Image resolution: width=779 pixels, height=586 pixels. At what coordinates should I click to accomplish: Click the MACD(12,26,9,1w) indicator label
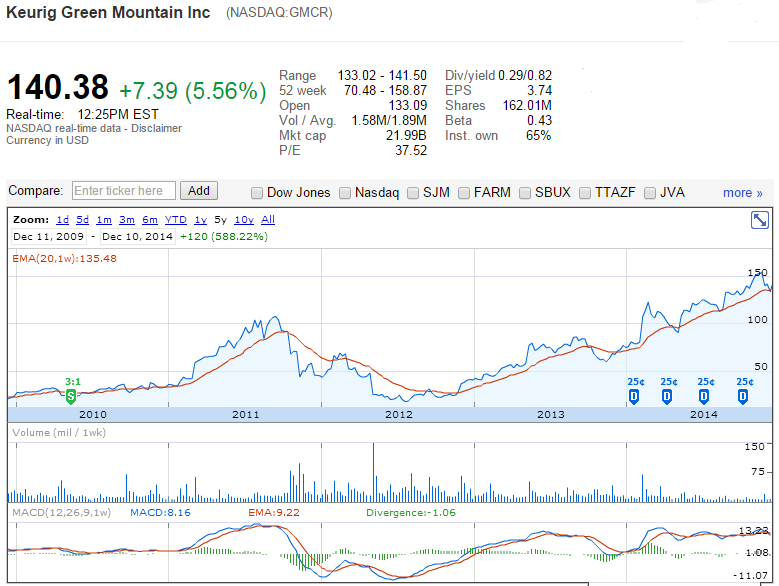(62, 513)
